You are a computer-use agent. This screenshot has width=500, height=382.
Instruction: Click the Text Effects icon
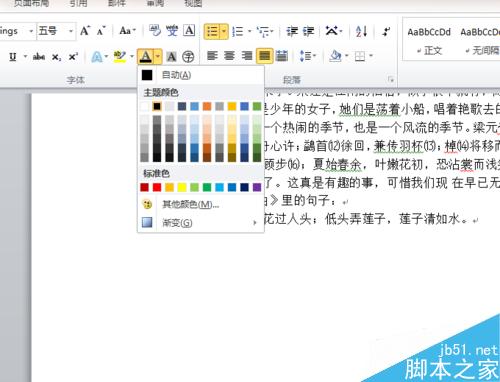point(97,57)
